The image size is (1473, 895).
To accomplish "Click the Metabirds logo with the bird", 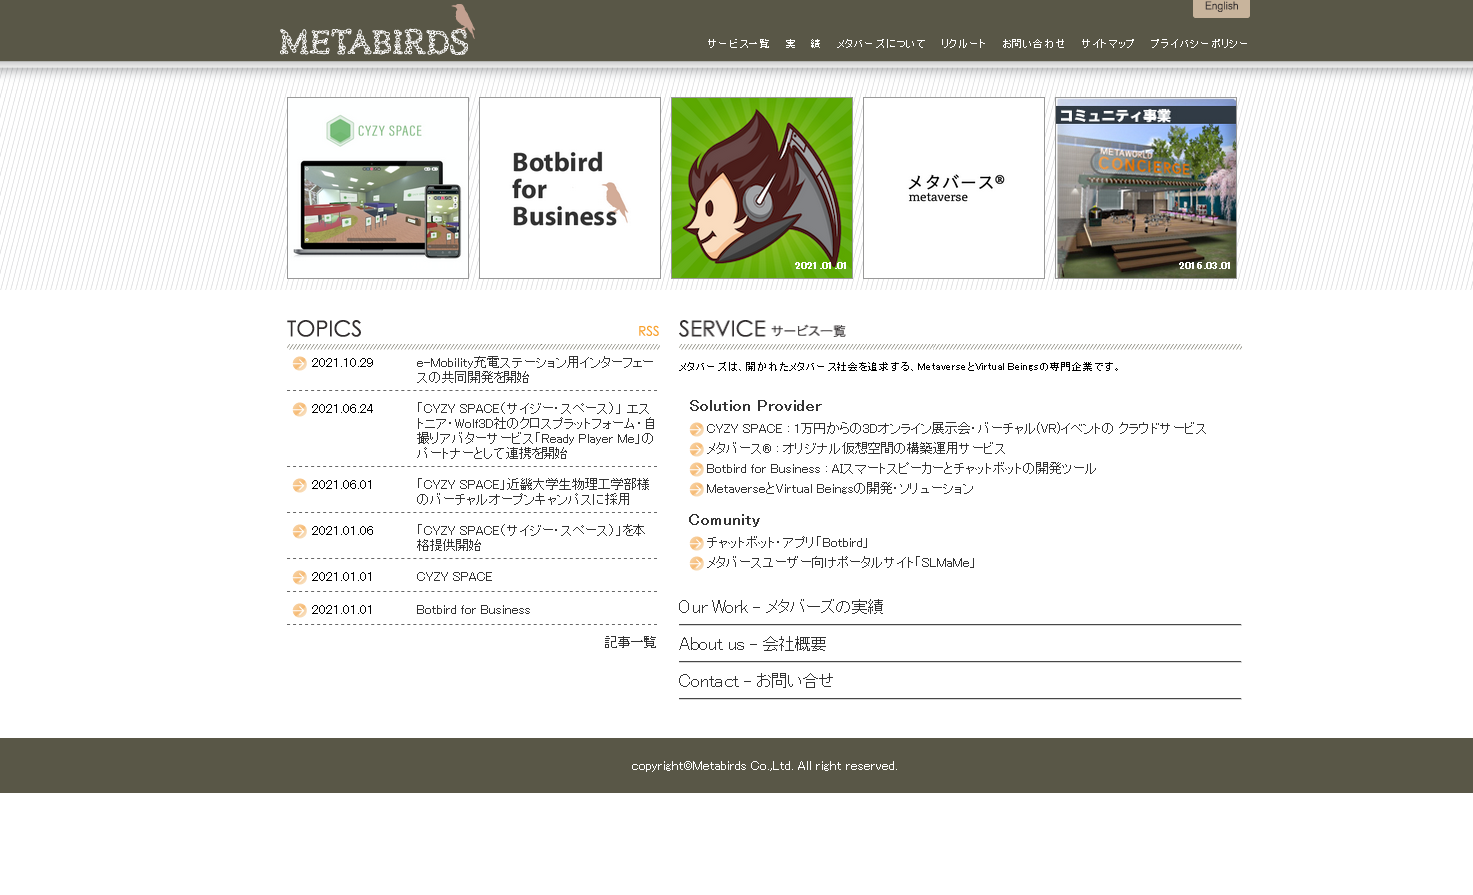I will click(377, 30).
